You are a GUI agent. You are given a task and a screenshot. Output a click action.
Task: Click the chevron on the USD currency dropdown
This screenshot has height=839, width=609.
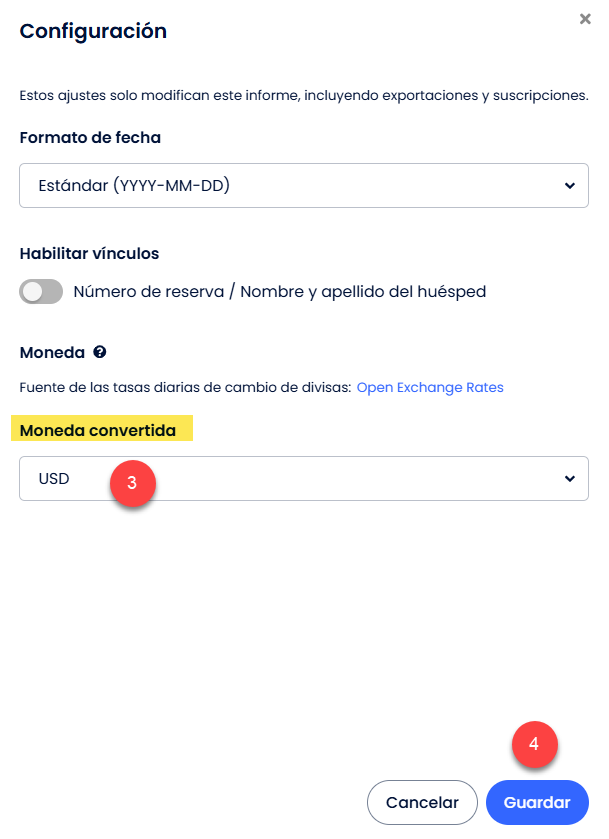(570, 478)
